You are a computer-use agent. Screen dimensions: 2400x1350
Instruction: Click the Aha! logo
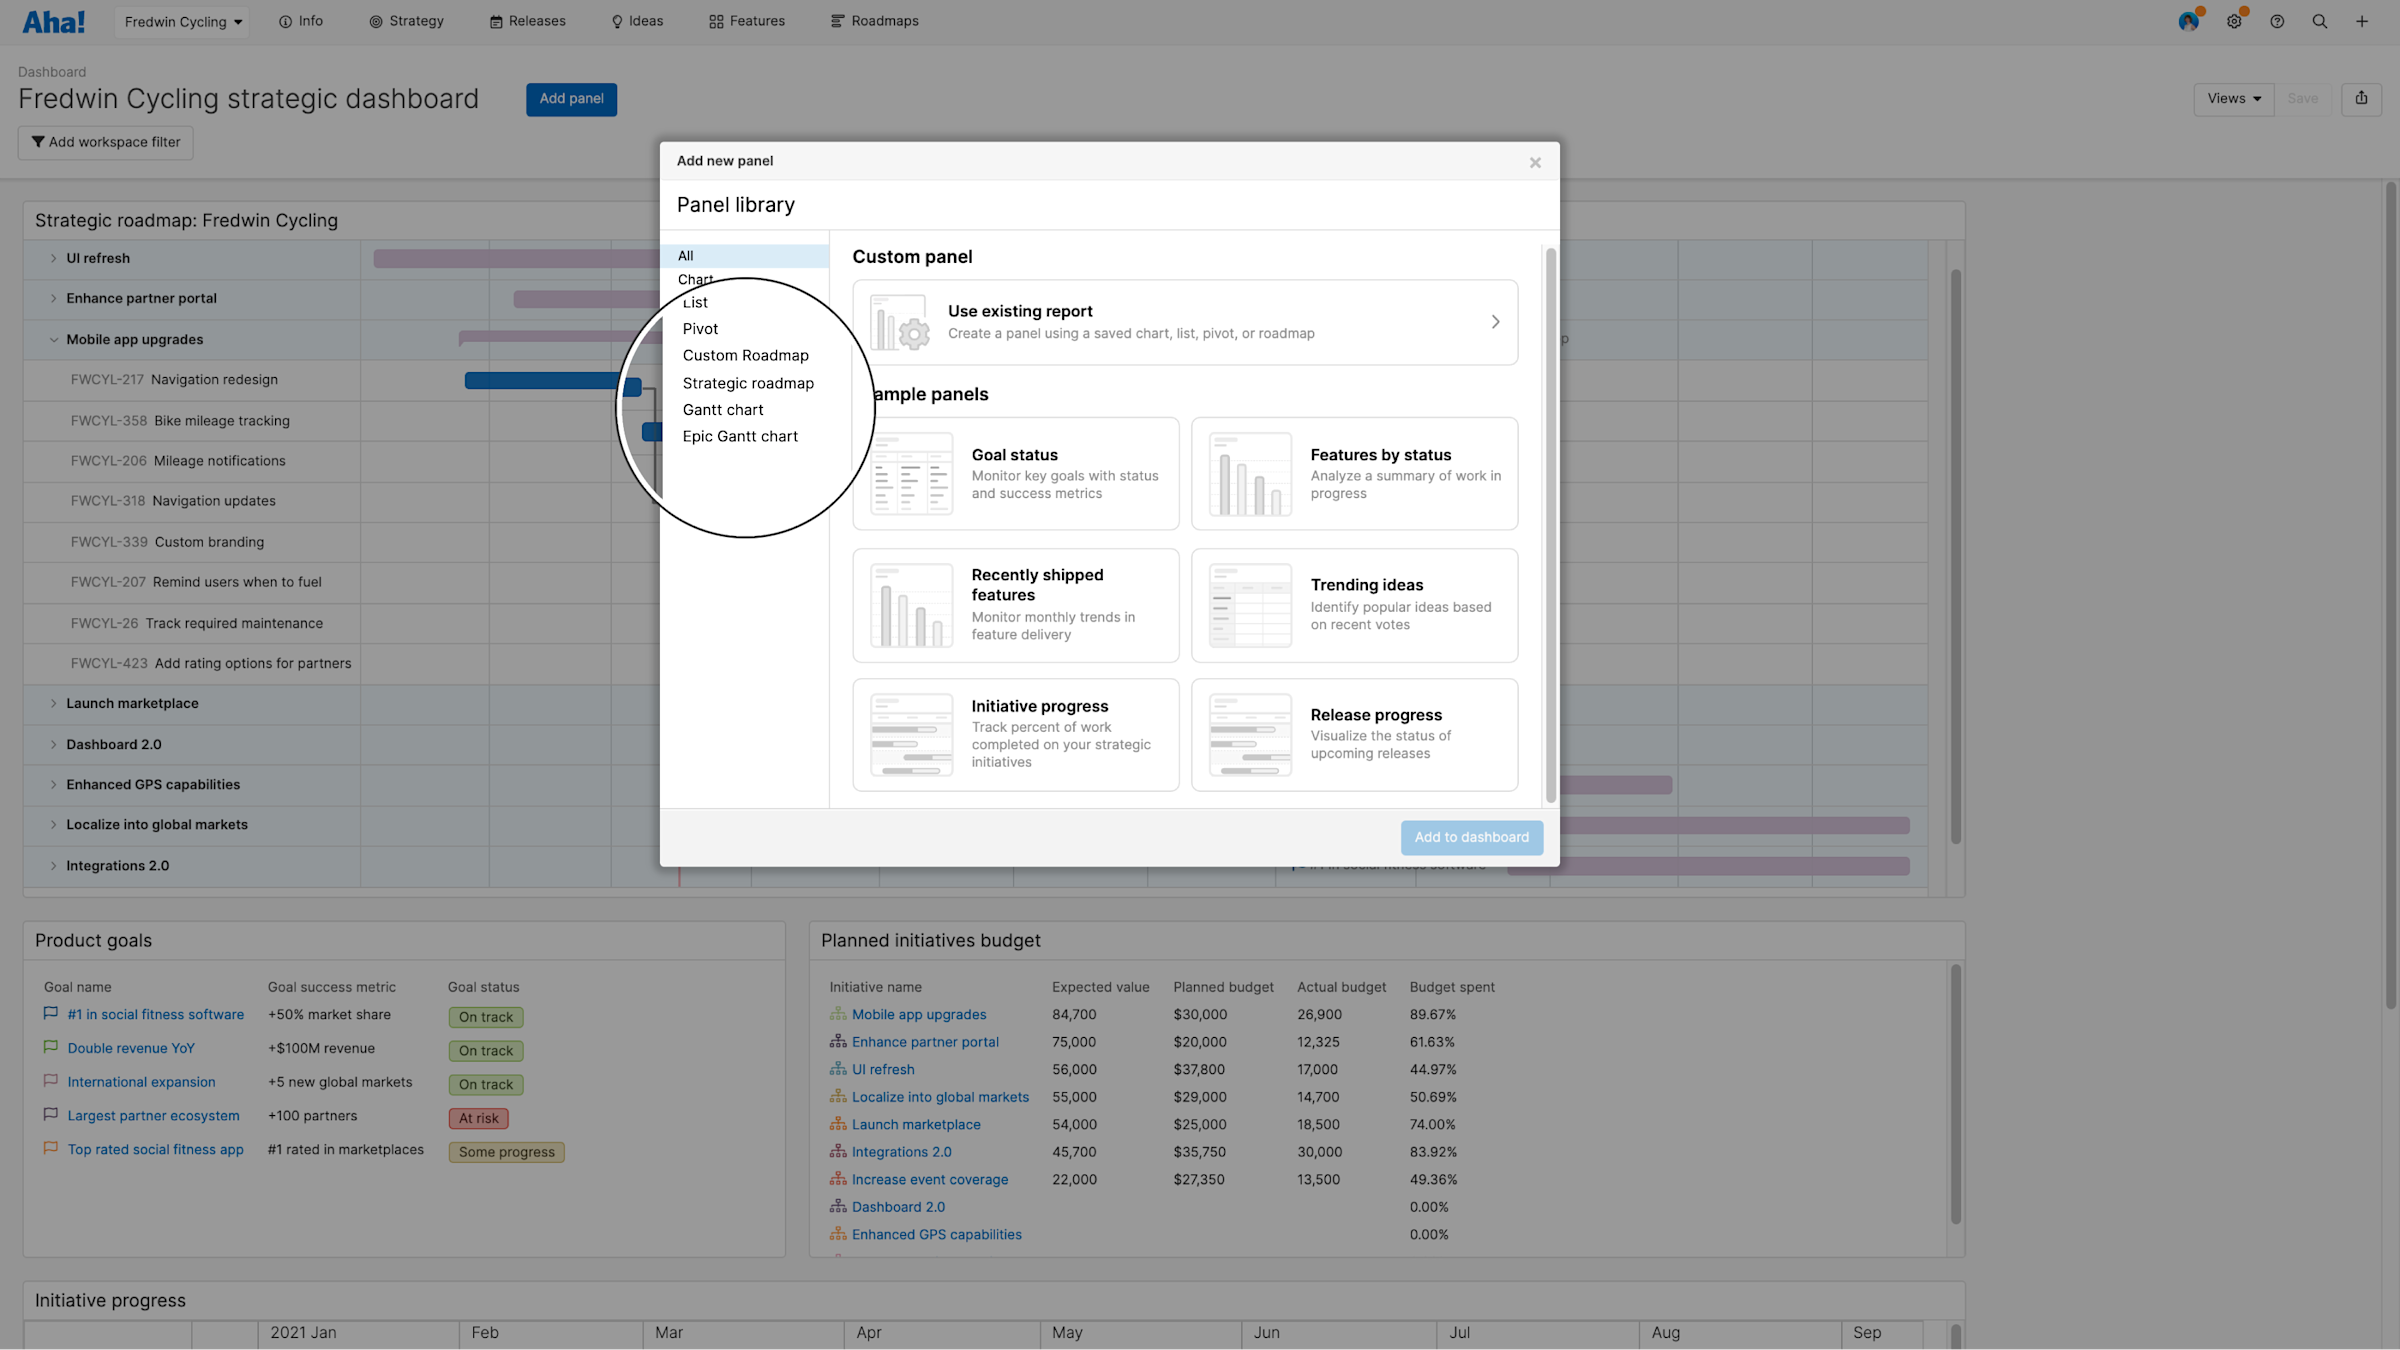click(x=54, y=21)
